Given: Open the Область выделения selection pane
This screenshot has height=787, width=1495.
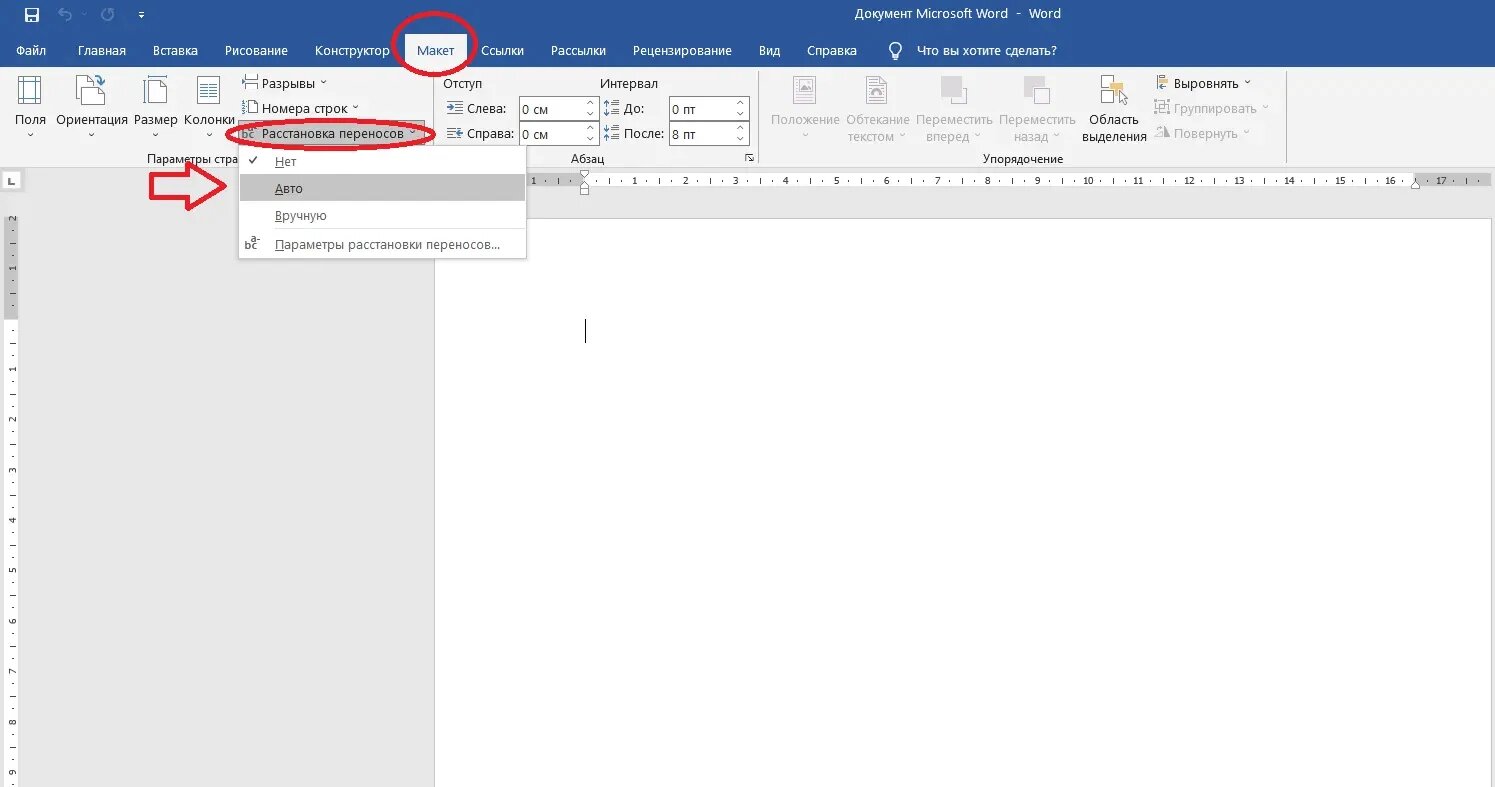Looking at the screenshot, I should tap(1114, 108).
